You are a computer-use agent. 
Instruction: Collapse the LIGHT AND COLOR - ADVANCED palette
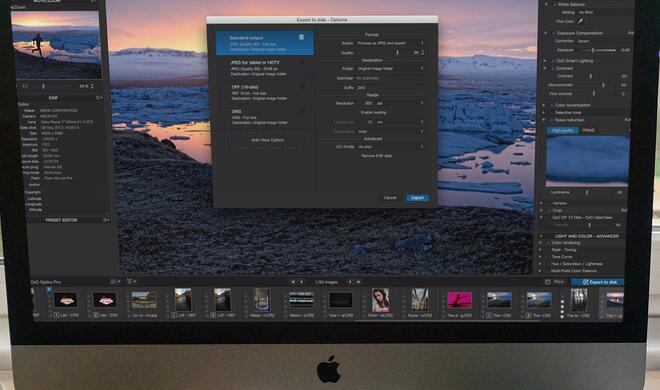541,236
